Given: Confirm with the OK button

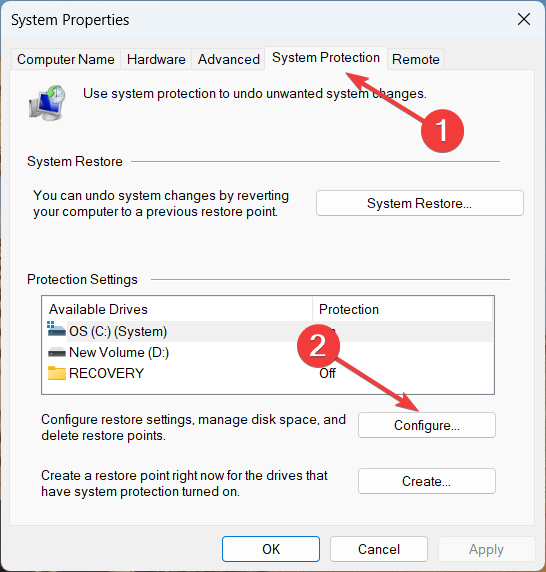Looking at the screenshot, I should (x=271, y=549).
